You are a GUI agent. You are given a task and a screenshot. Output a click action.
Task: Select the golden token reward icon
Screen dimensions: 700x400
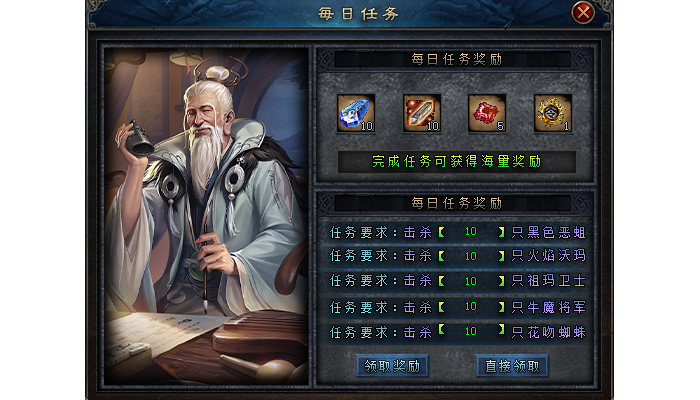pos(553,113)
